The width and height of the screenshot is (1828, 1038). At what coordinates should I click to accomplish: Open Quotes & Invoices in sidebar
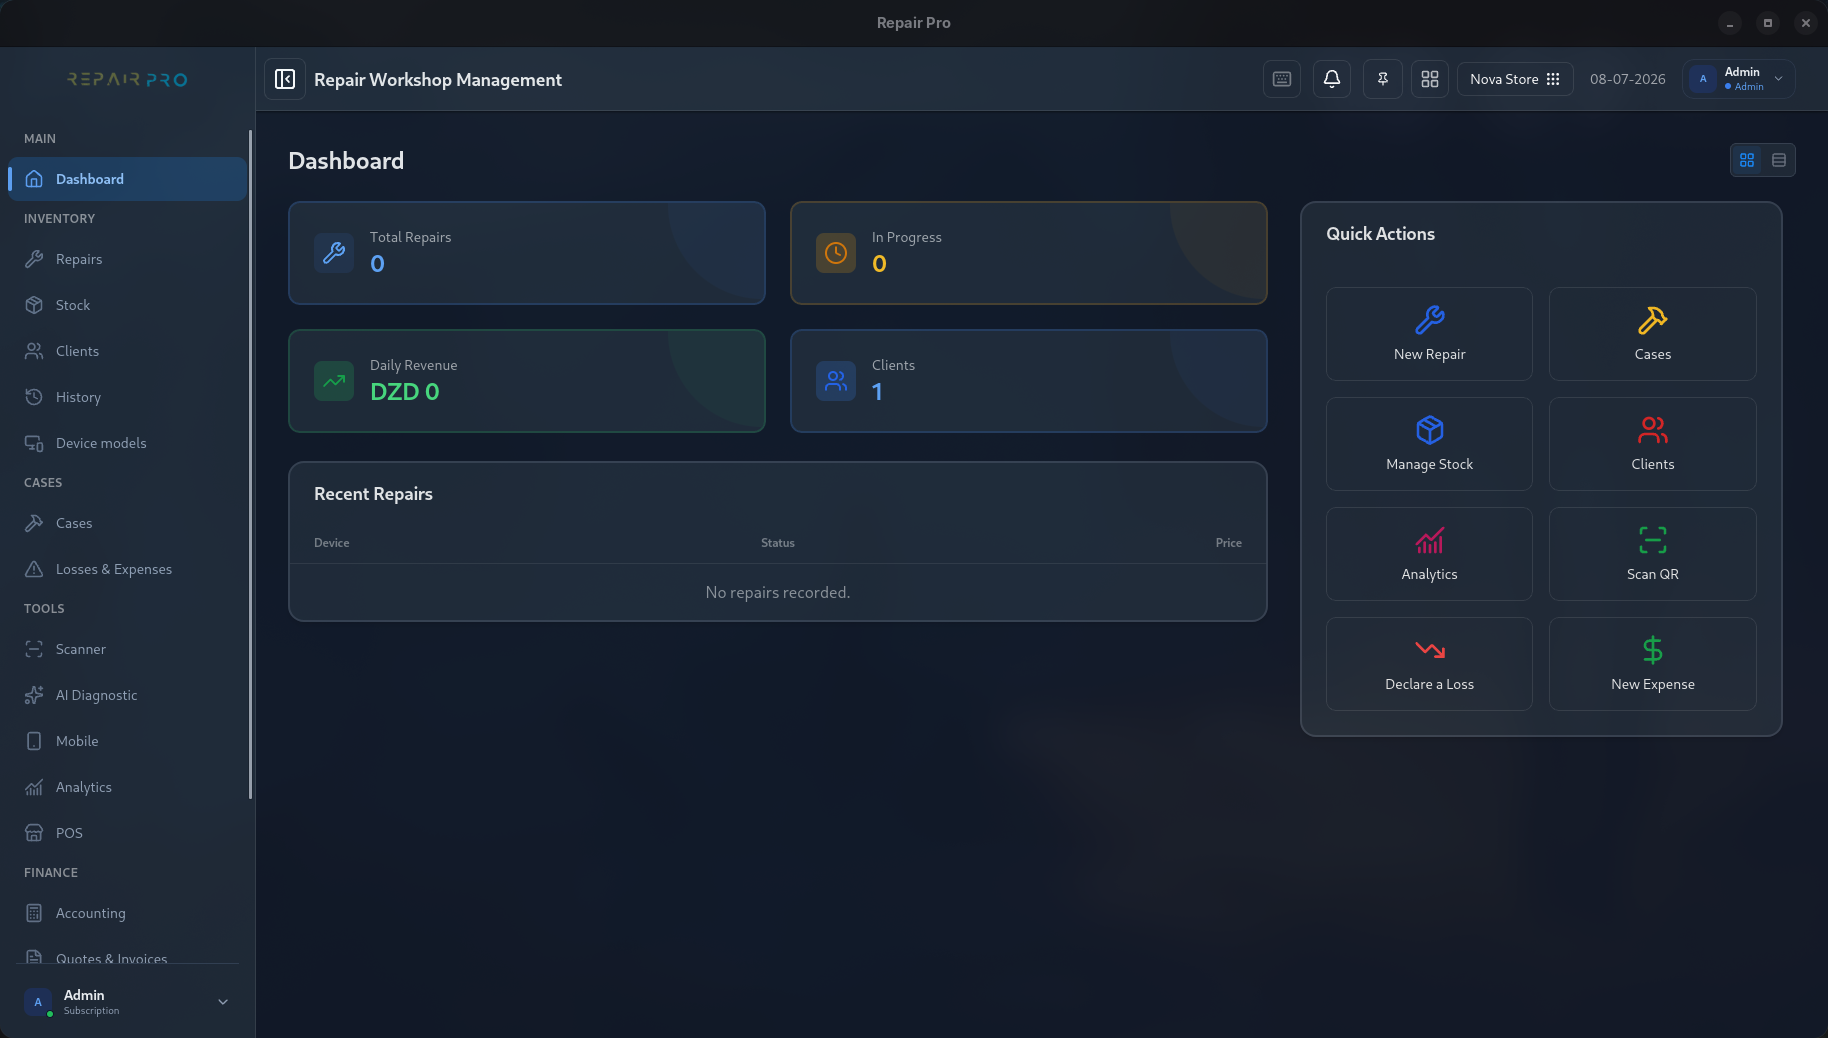coord(127,955)
